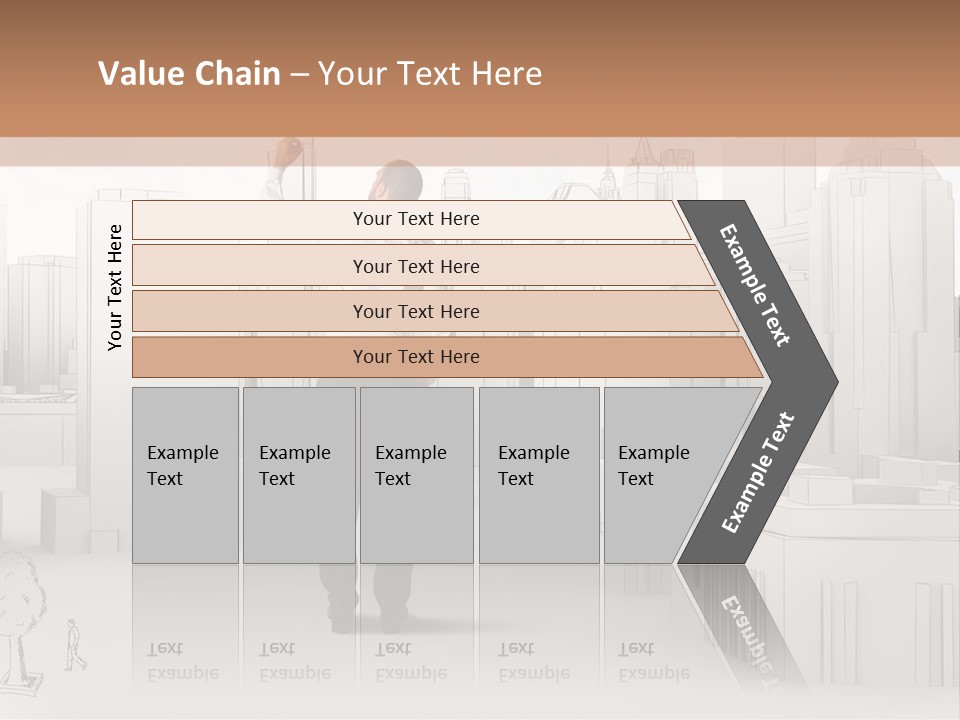
Task: Select the slide title 'Value Chain – Your Text Here'
Action: click(320, 73)
